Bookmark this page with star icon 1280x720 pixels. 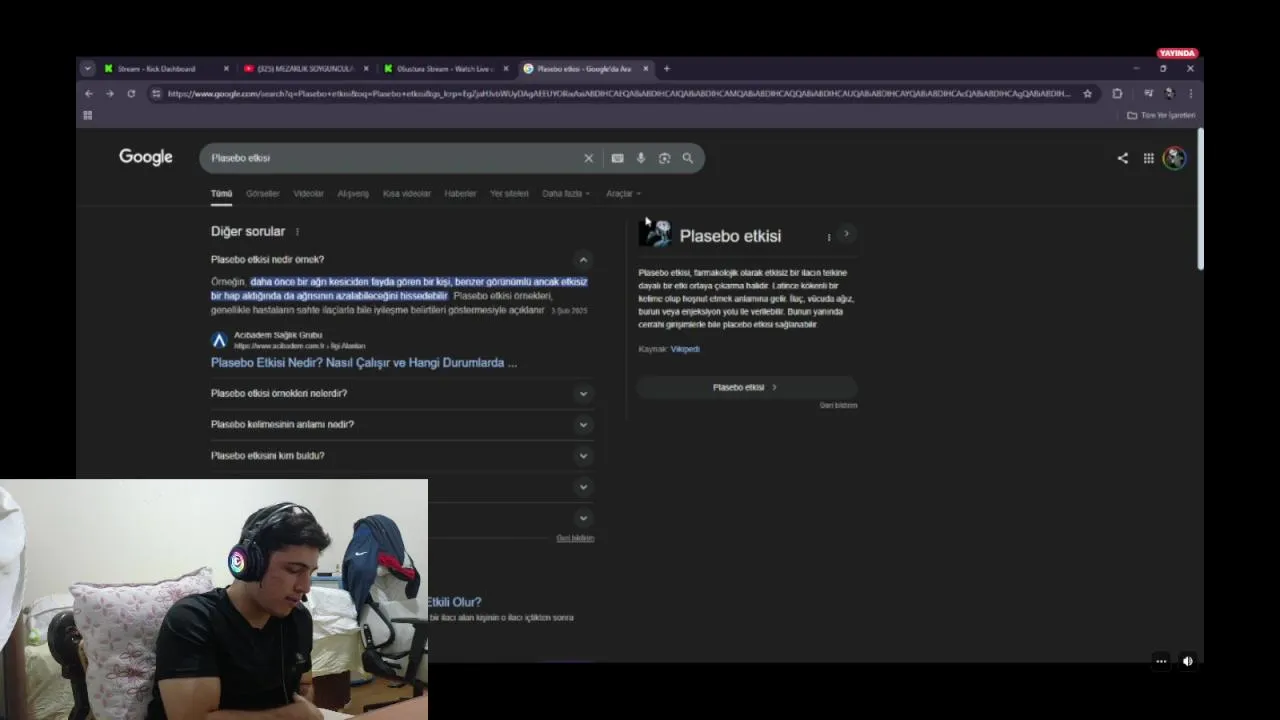pos(1088,93)
